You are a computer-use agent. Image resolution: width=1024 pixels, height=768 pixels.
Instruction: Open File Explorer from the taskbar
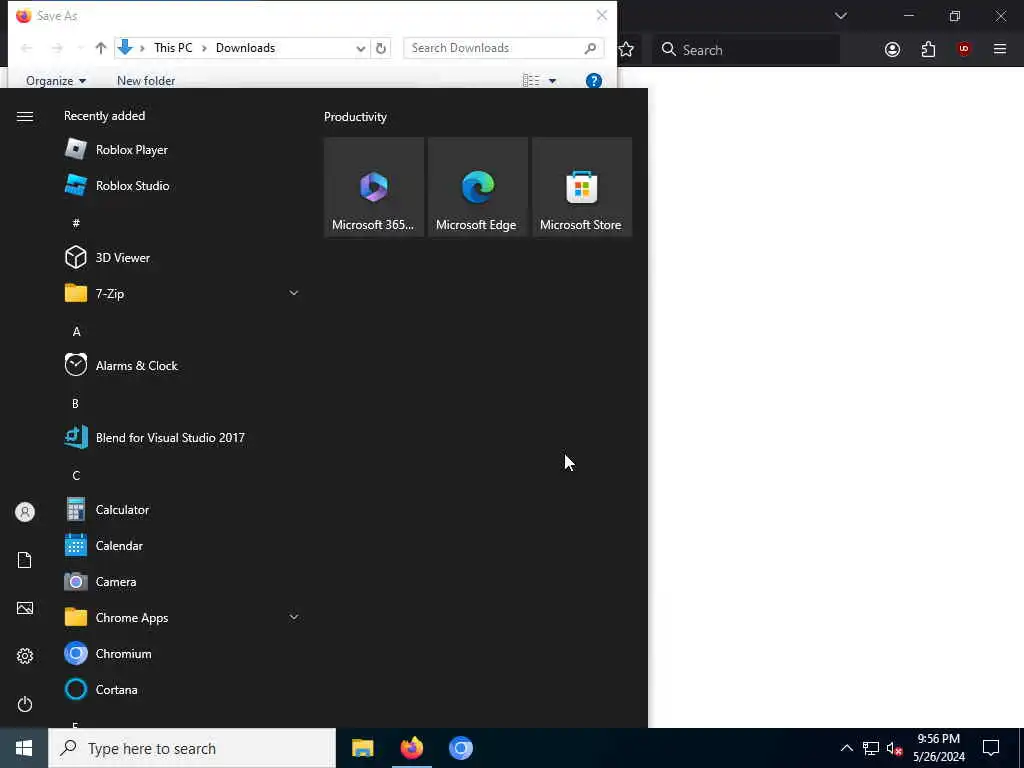pos(362,748)
